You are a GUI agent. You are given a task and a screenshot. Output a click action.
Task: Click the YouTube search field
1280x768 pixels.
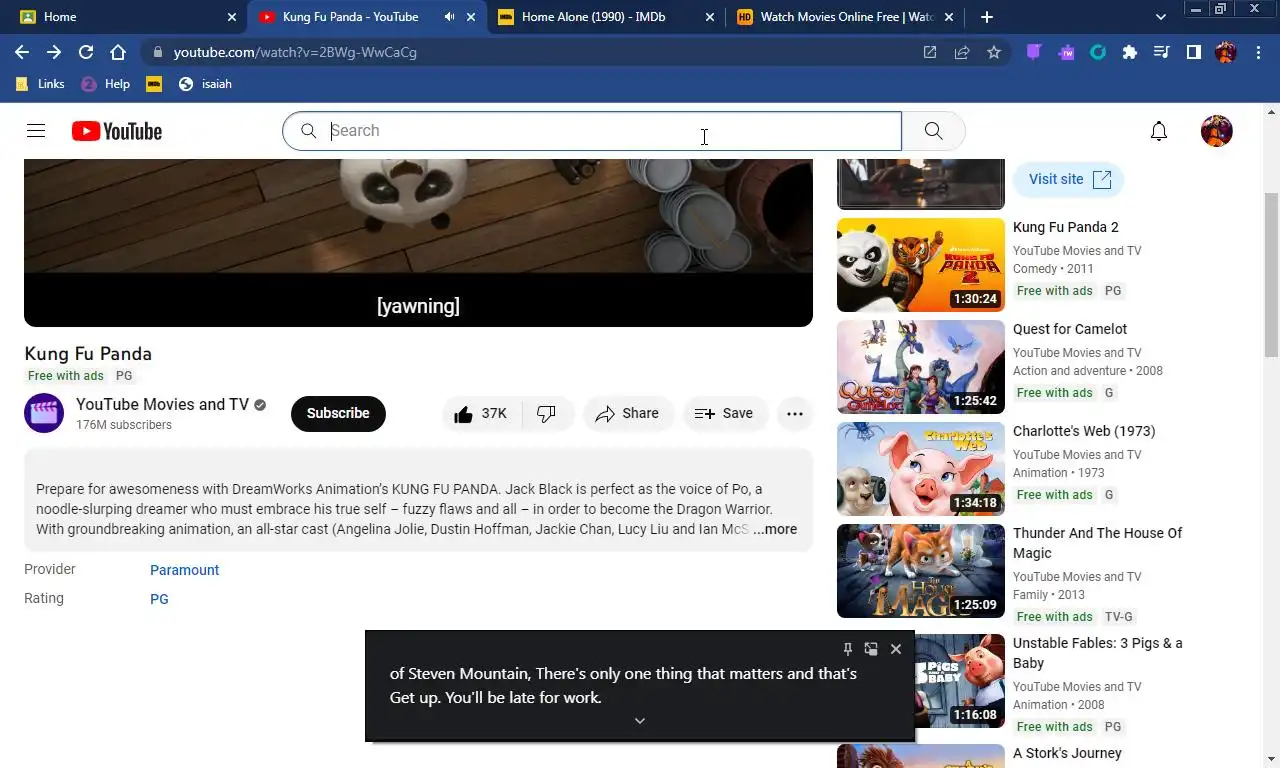click(x=592, y=131)
